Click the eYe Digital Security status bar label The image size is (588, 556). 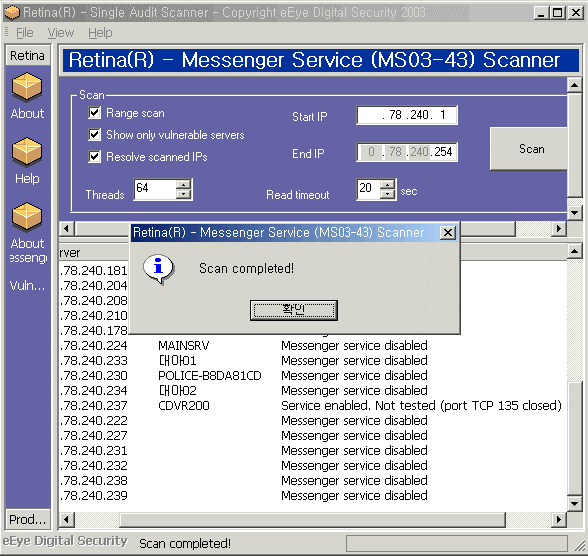(65, 541)
